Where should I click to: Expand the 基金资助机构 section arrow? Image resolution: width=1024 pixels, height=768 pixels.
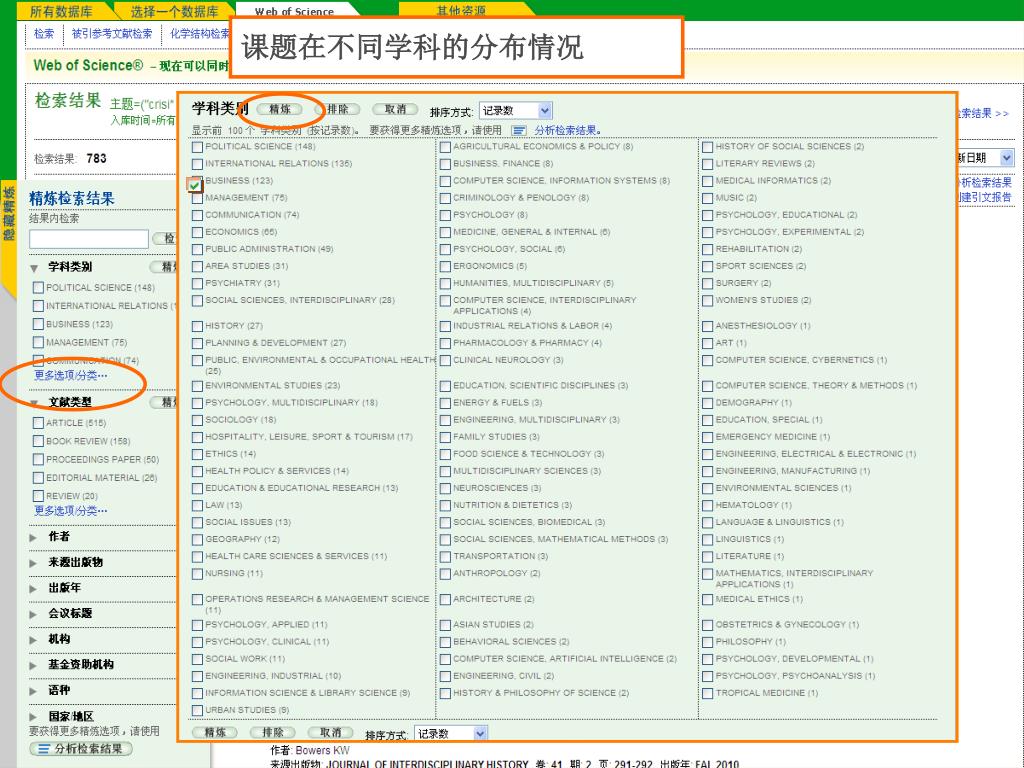(x=35, y=665)
